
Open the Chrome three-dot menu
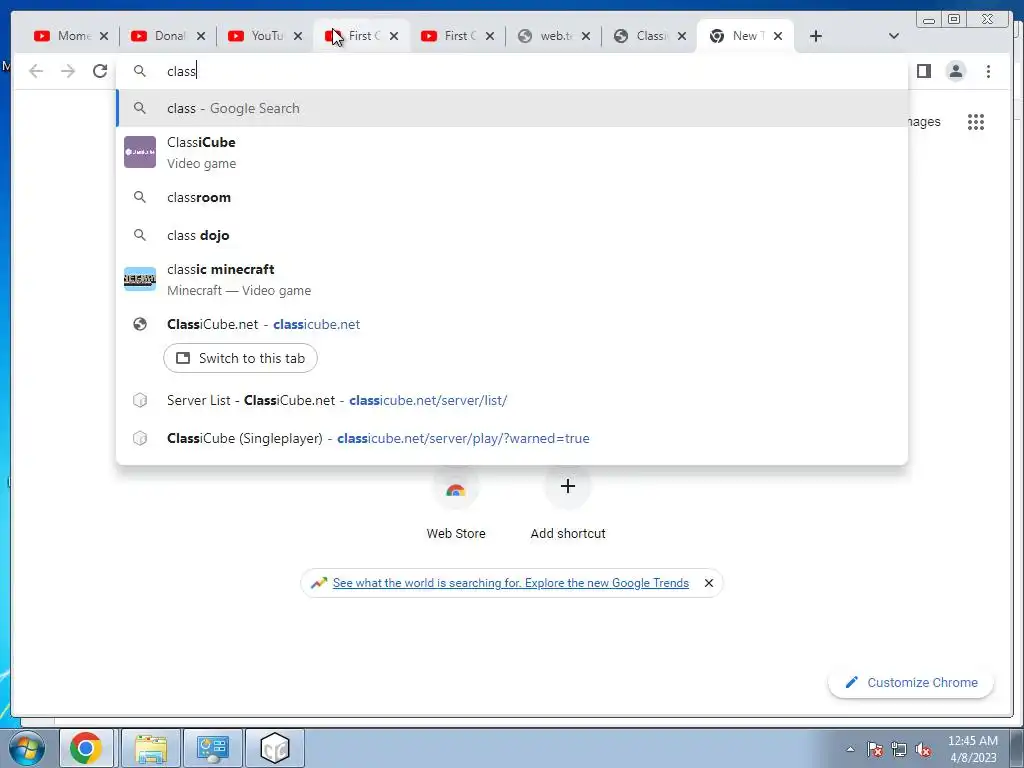pyautogui.click(x=988, y=71)
